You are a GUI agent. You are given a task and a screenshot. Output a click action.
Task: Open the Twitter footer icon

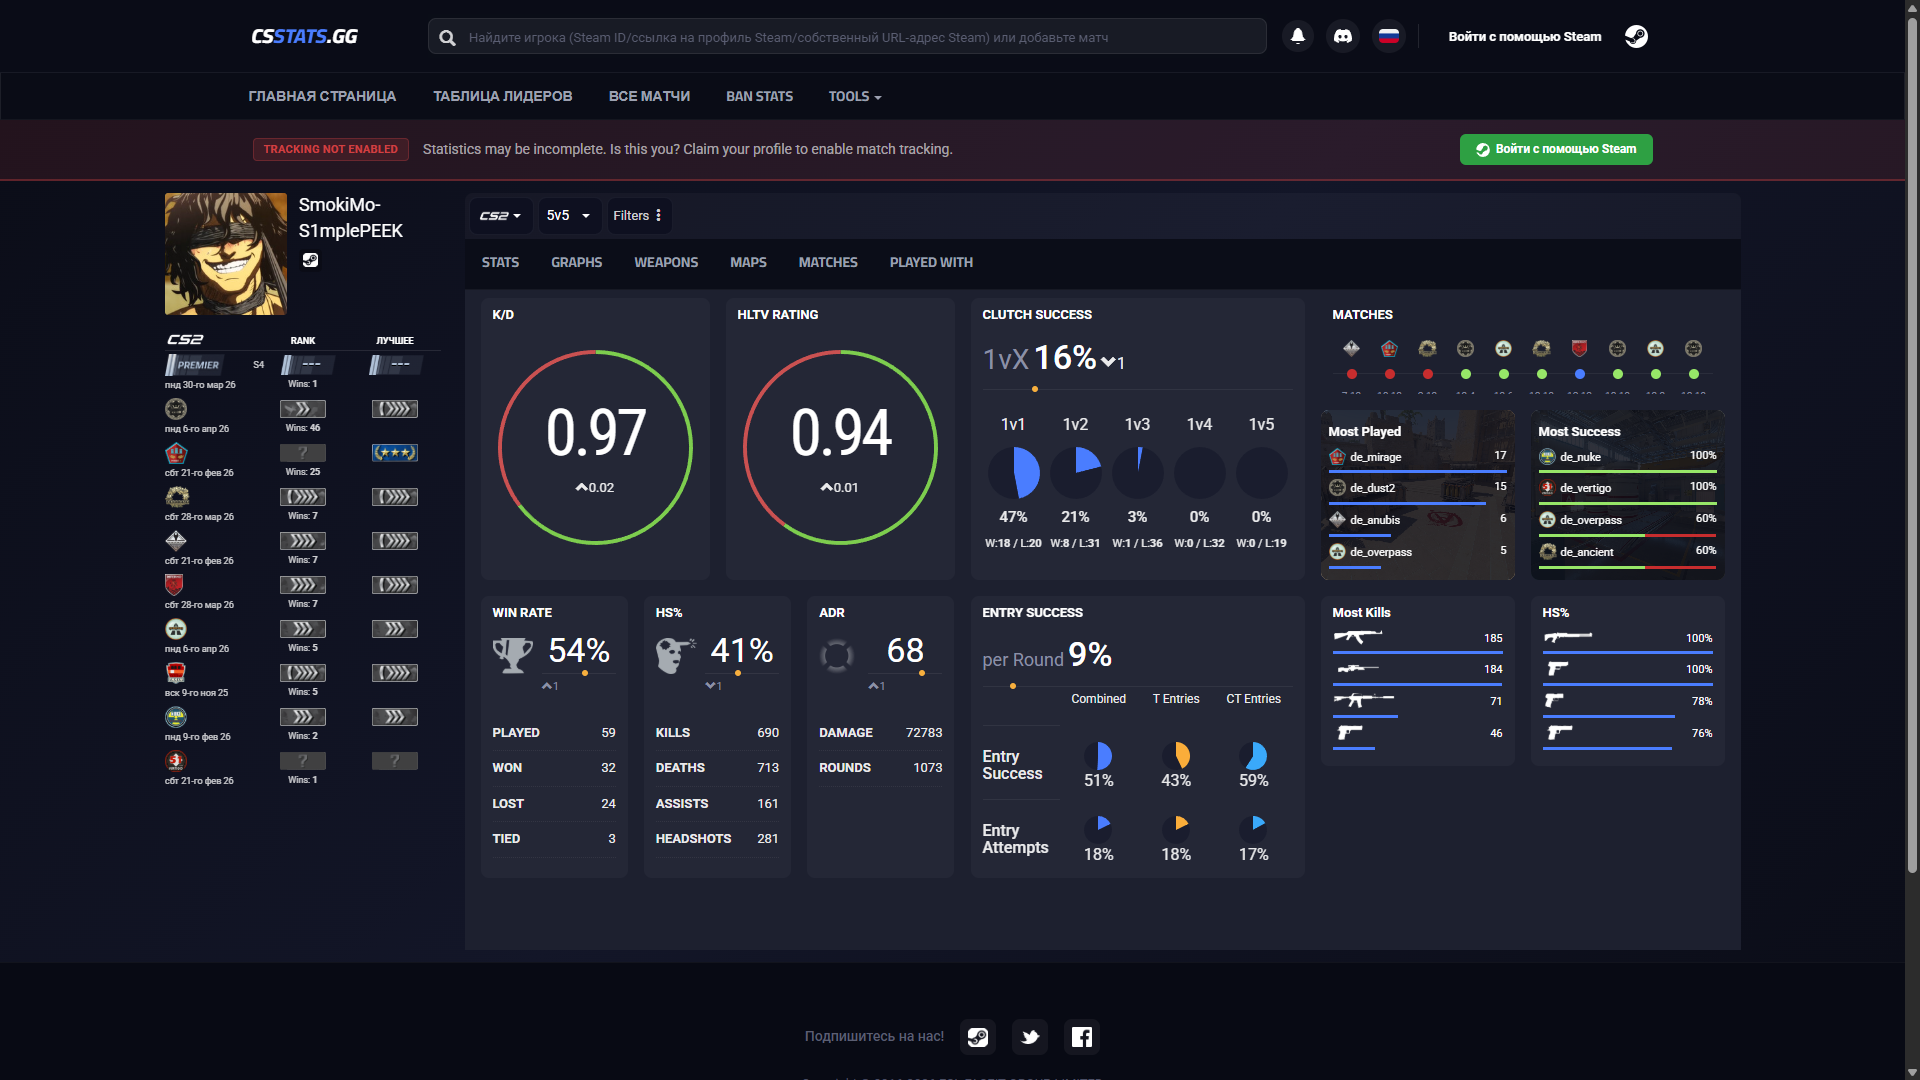coord(1030,1037)
